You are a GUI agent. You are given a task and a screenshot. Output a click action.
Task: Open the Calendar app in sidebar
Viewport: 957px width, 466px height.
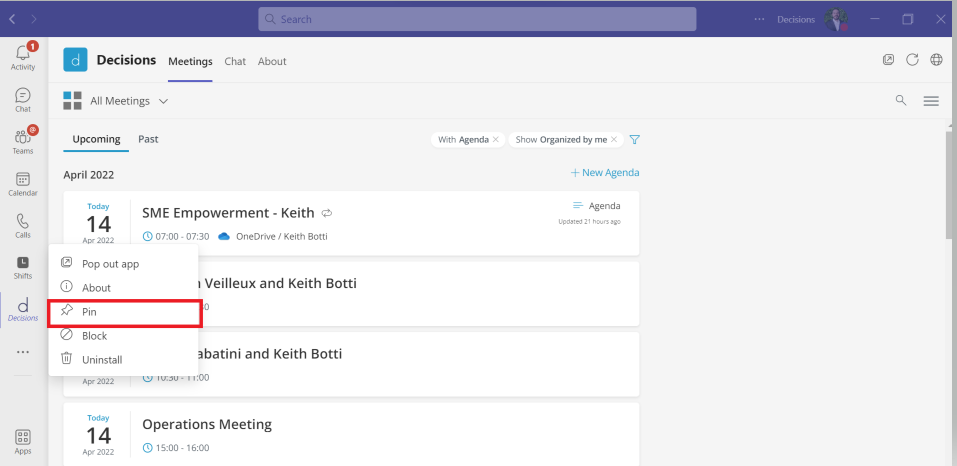point(23,184)
